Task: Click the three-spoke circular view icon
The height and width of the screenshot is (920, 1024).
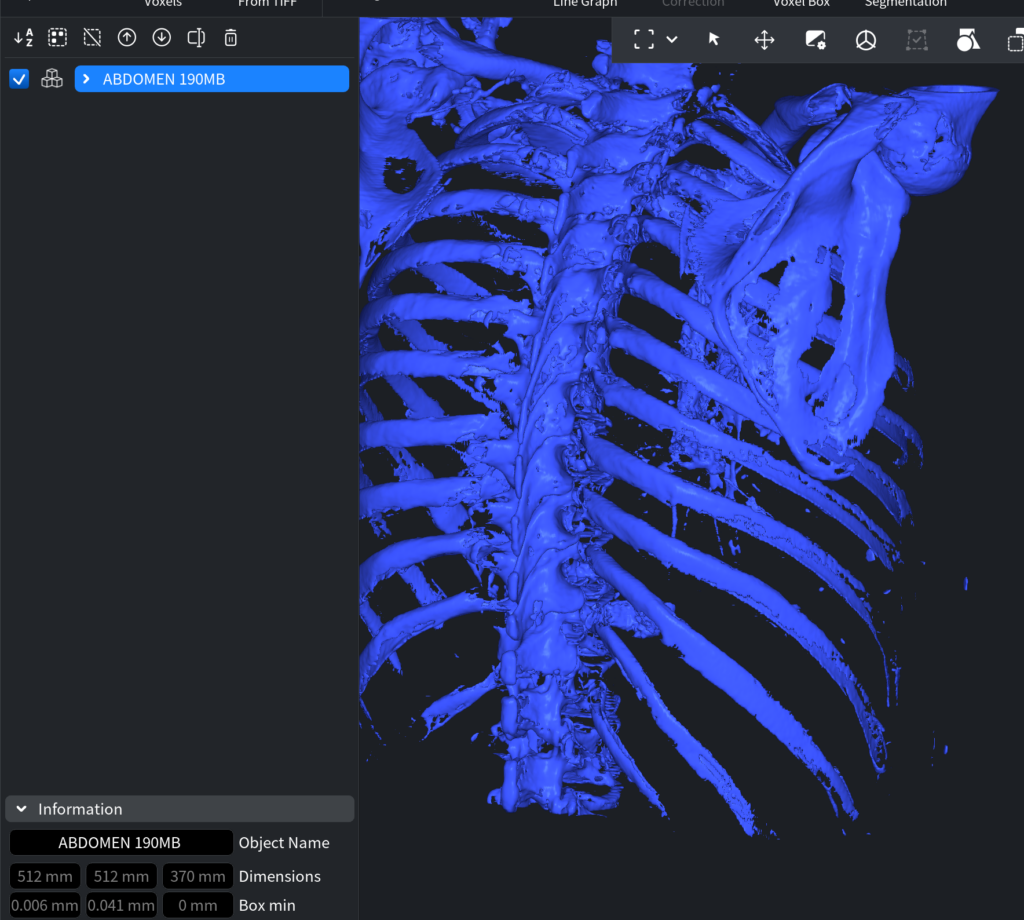Action: pos(865,40)
